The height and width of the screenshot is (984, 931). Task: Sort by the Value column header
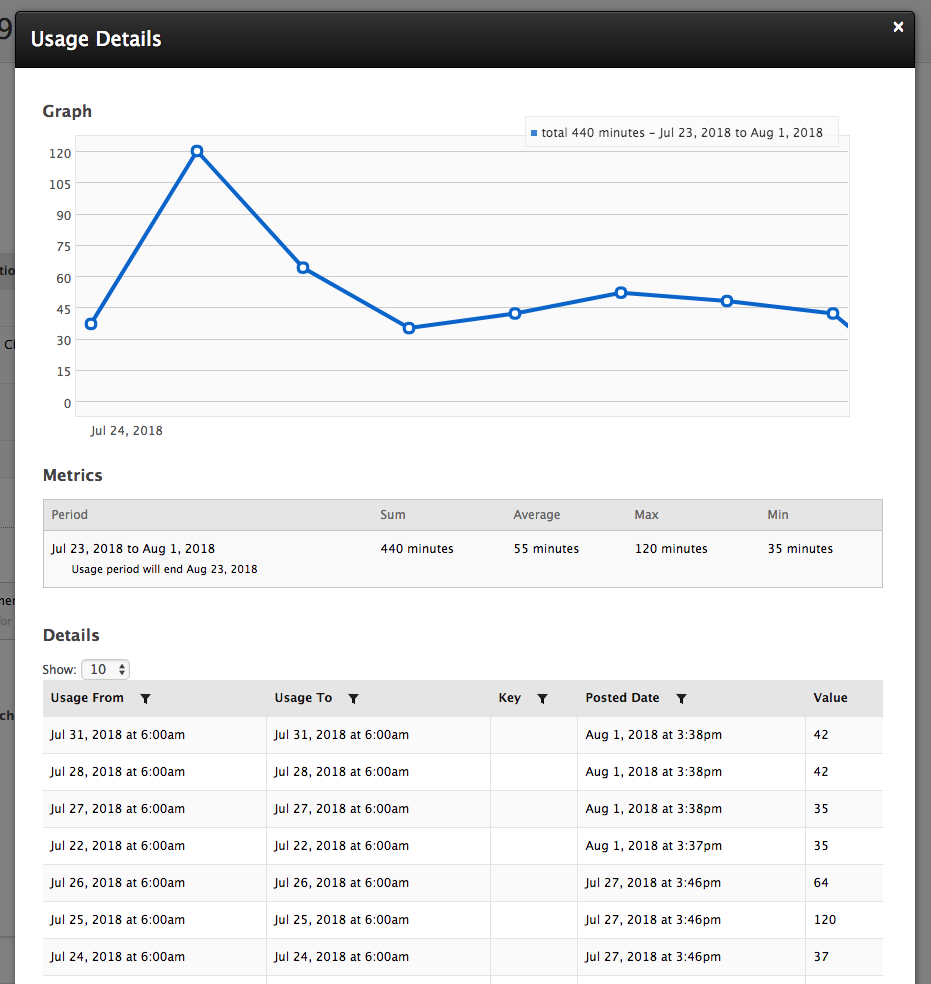(x=830, y=698)
